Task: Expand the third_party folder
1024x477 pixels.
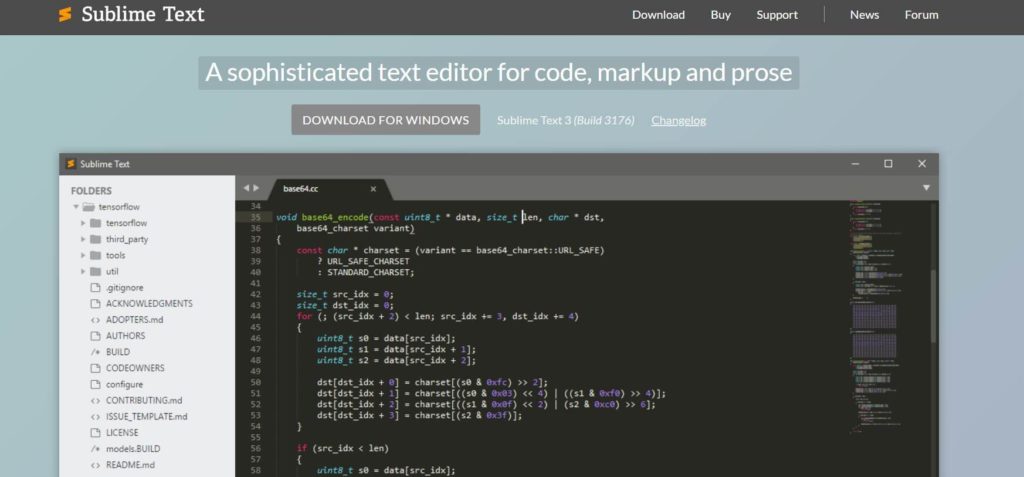Action: pyautogui.click(x=83, y=239)
